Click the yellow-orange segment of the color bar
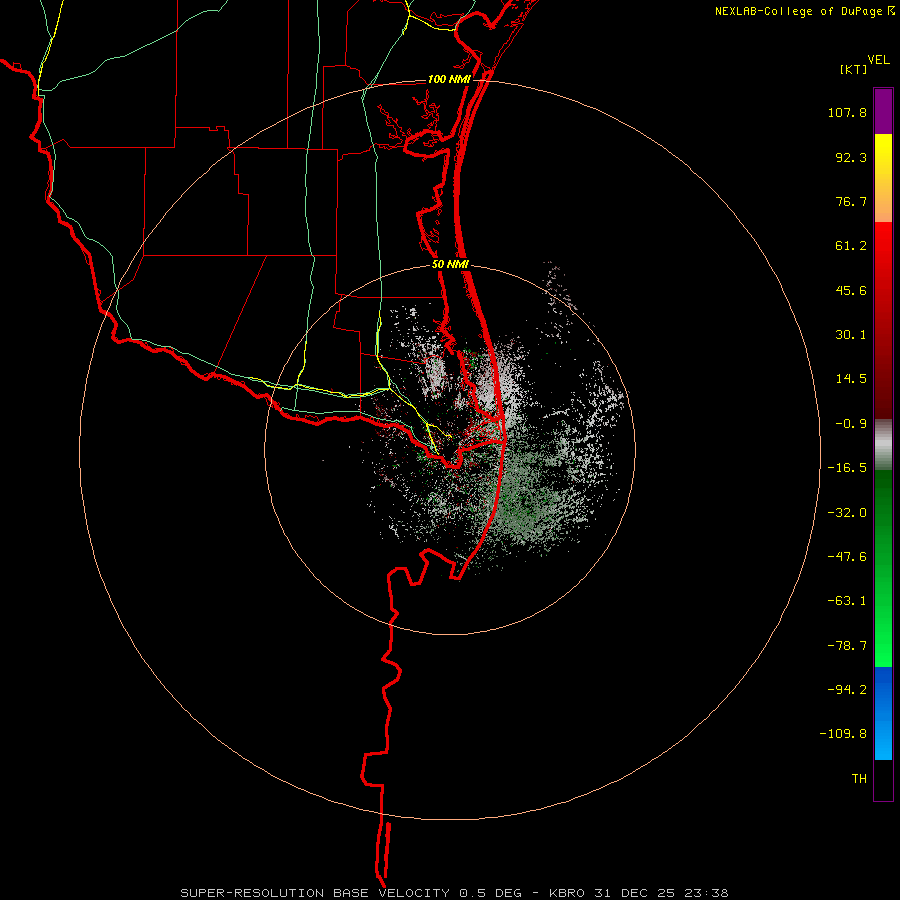The image size is (900, 900). pos(883,178)
